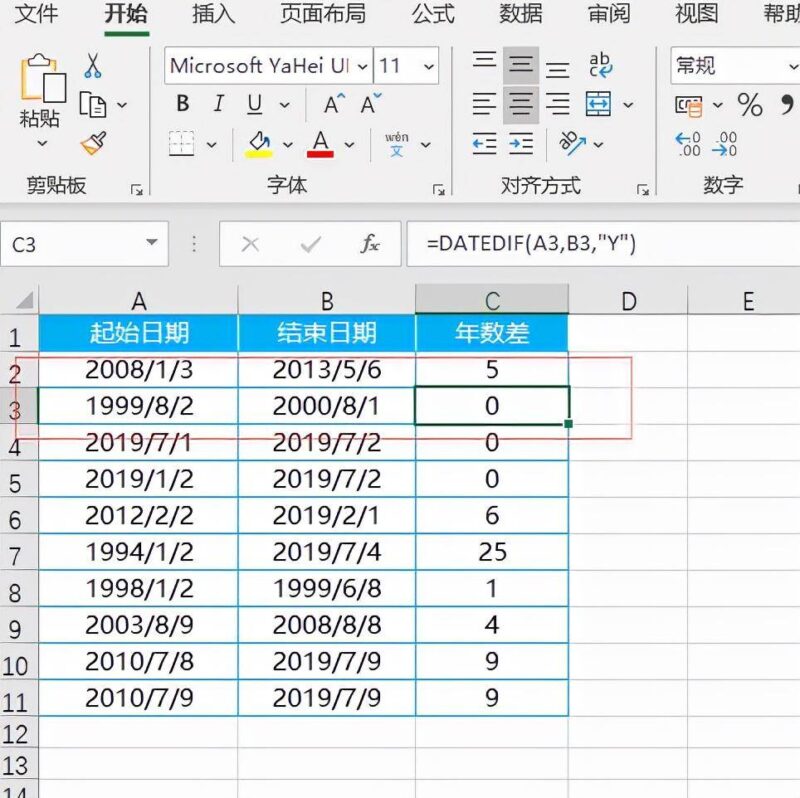The height and width of the screenshot is (798, 800).
Task: Apply bold formatting with the B icon
Action: point(182,103)
